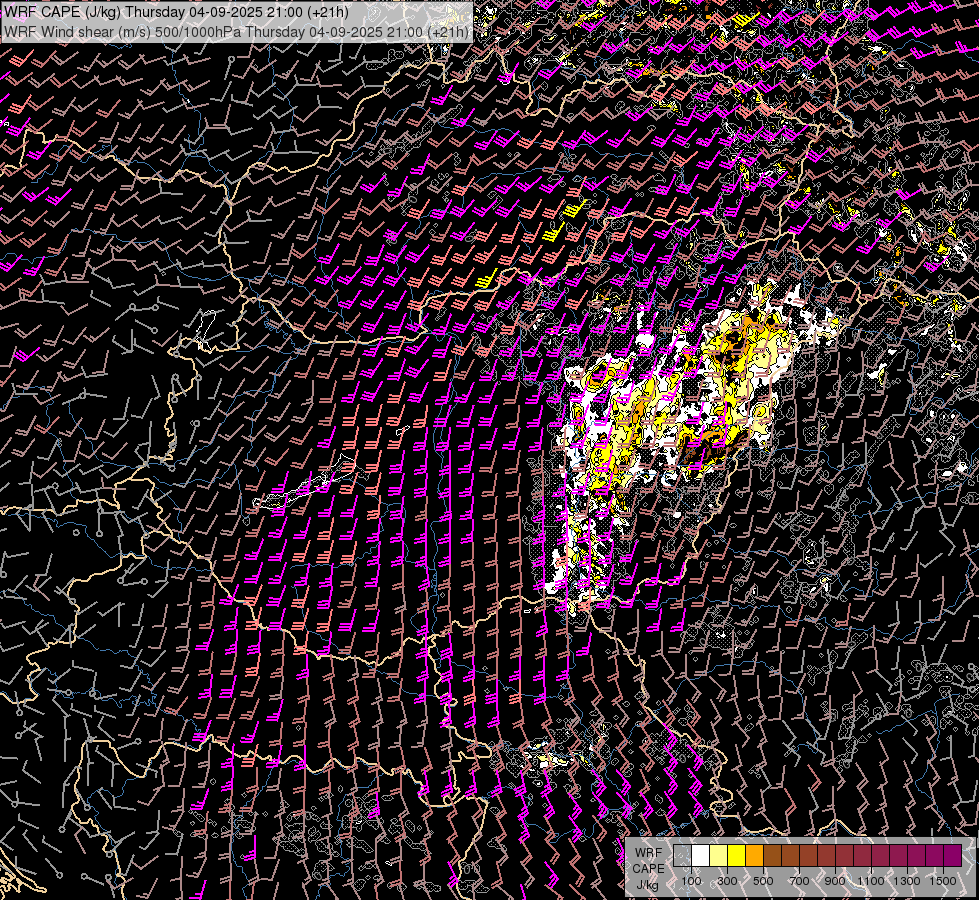The width and height of the screenshot is (979, 900).
Task: Click the 500 legend label
Action: pyautogui.click(x=763, y=881)
